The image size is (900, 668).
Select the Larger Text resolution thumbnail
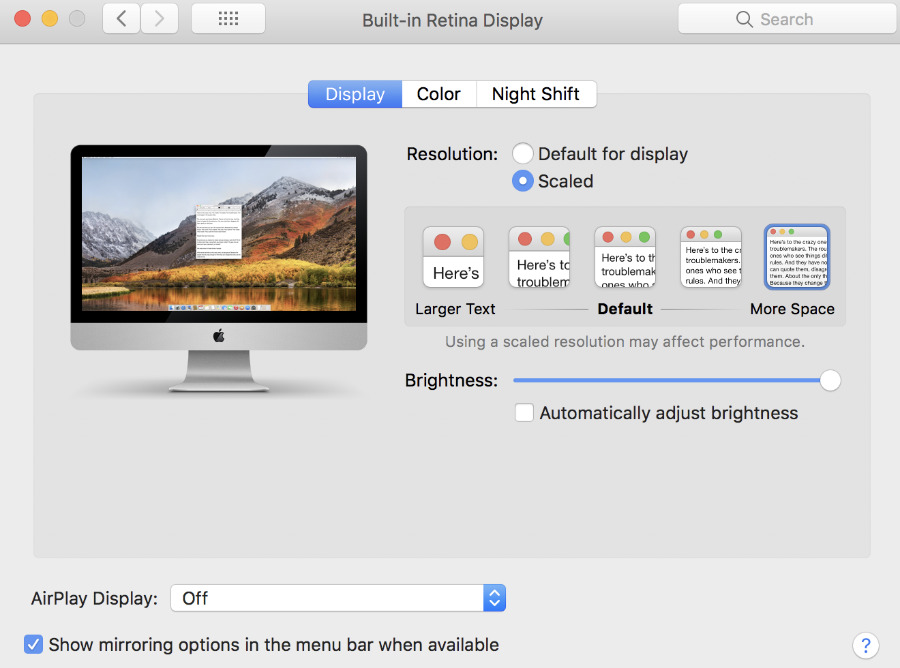453,257
